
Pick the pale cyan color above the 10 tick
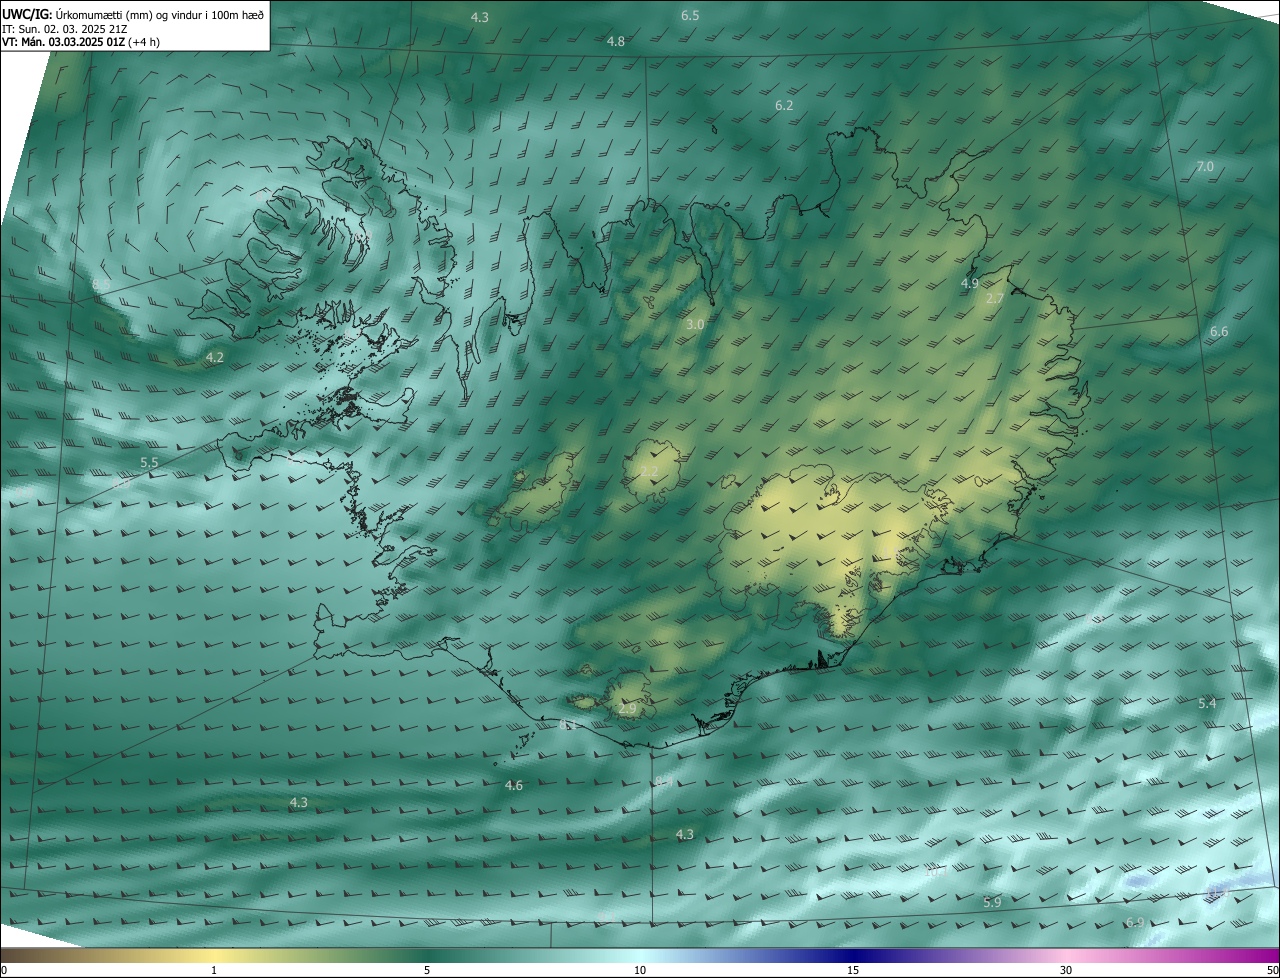click(x=640, y=955)
